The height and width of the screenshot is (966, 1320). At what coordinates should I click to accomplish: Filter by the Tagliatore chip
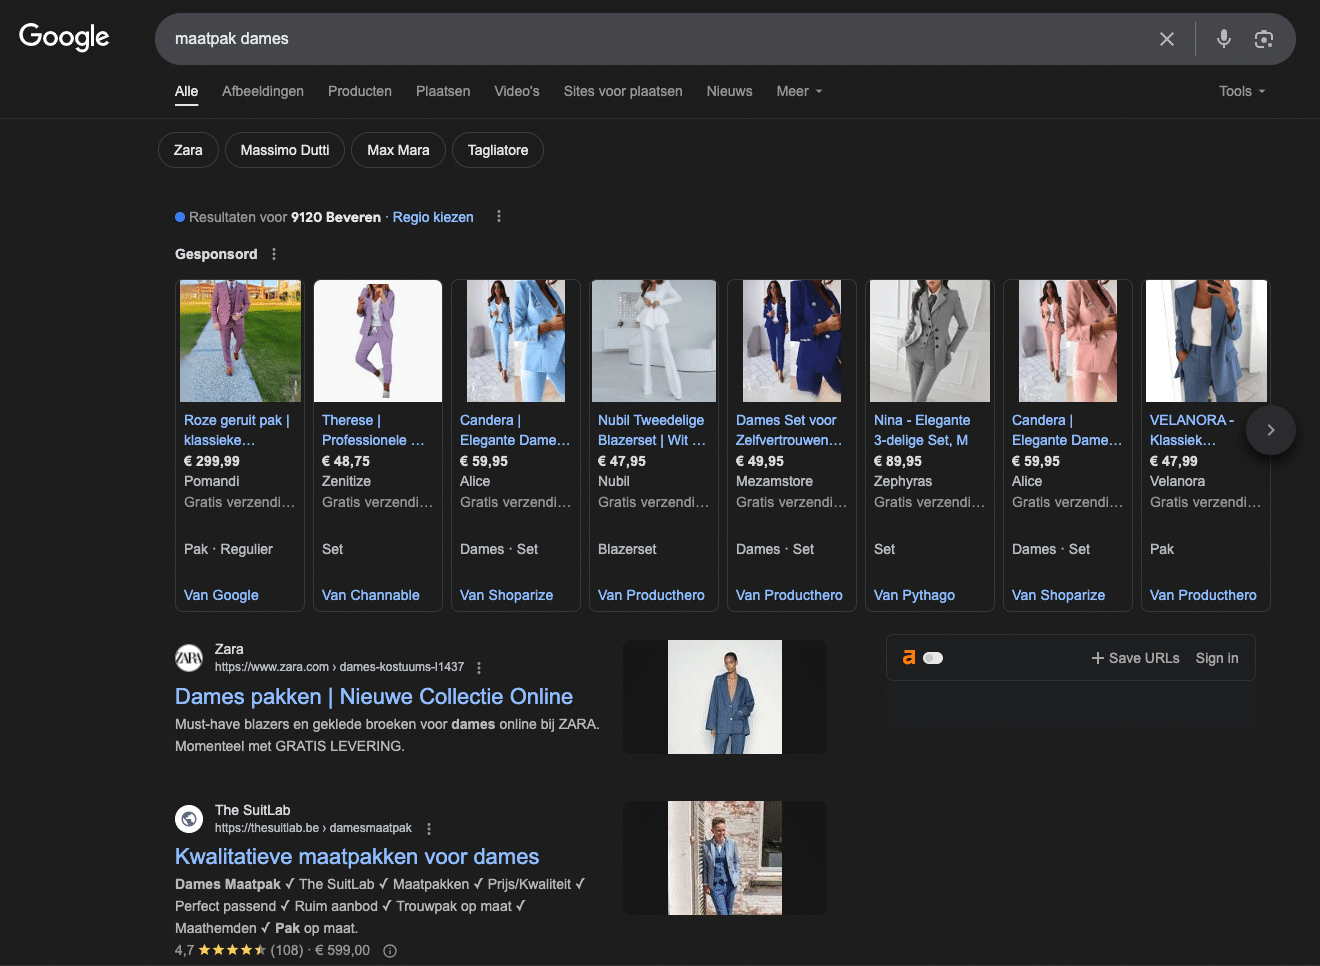(498, 150)
